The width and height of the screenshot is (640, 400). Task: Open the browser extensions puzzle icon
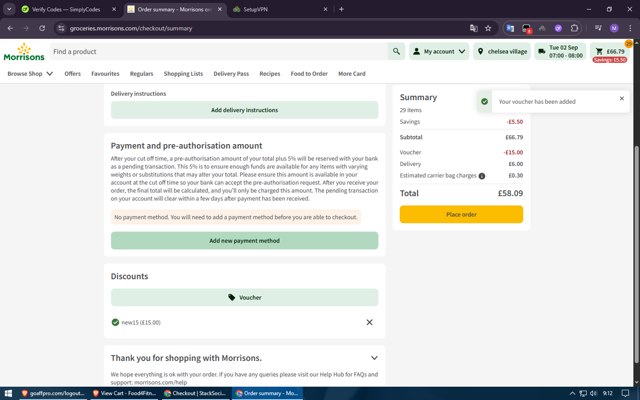(x=574, y=28)
